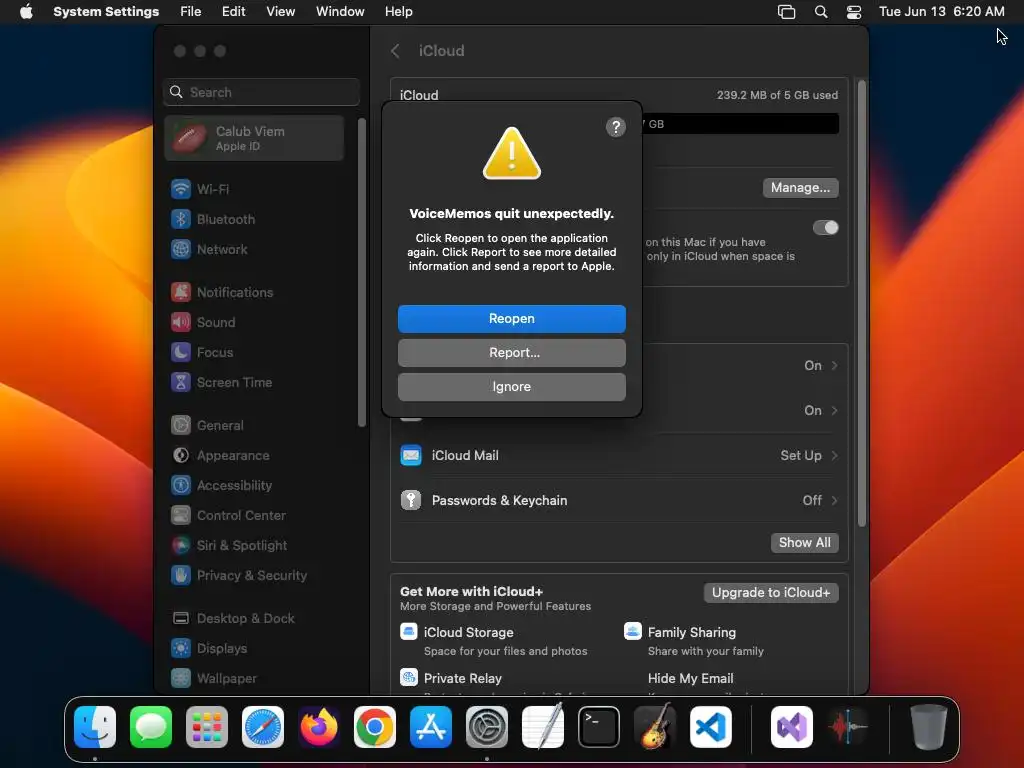The image size is (1024, 768).
Task: Expand the iCloud Mail Set Up row
Action: click(x=619, y=456)
